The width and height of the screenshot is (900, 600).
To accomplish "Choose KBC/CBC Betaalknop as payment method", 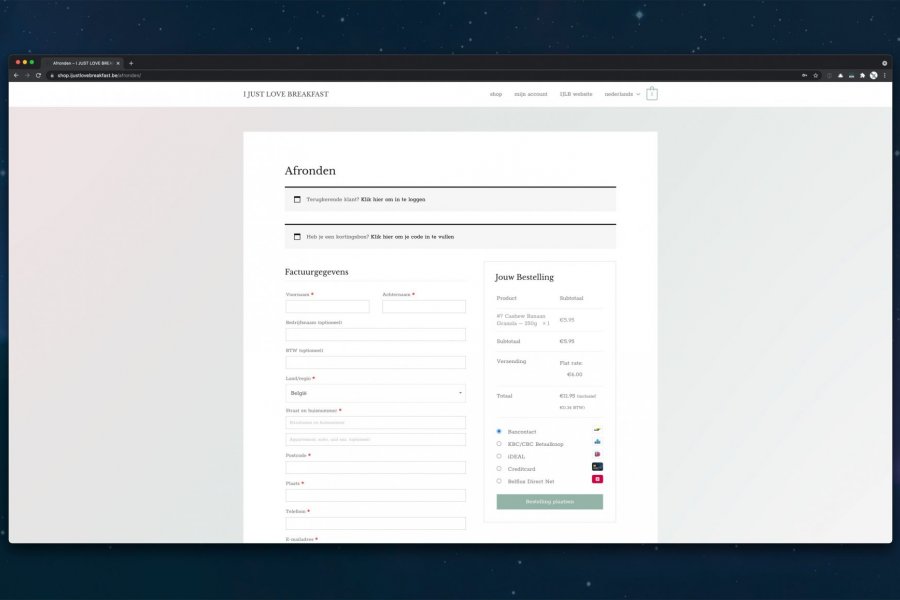I will pos(499,444).
